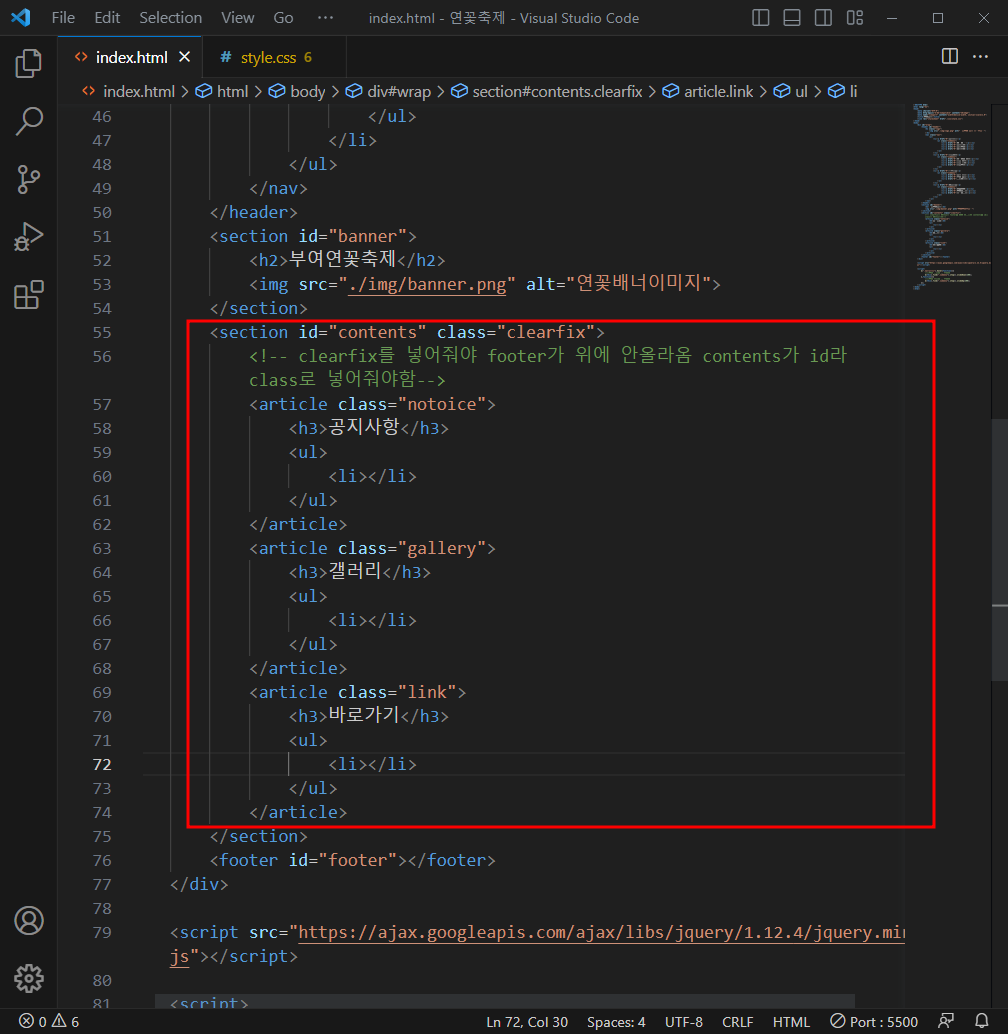Image resolution: width=1008 pixels, height=1034 pixels.
Task: Click the VS Code logo icon
Action: (21, 17)
